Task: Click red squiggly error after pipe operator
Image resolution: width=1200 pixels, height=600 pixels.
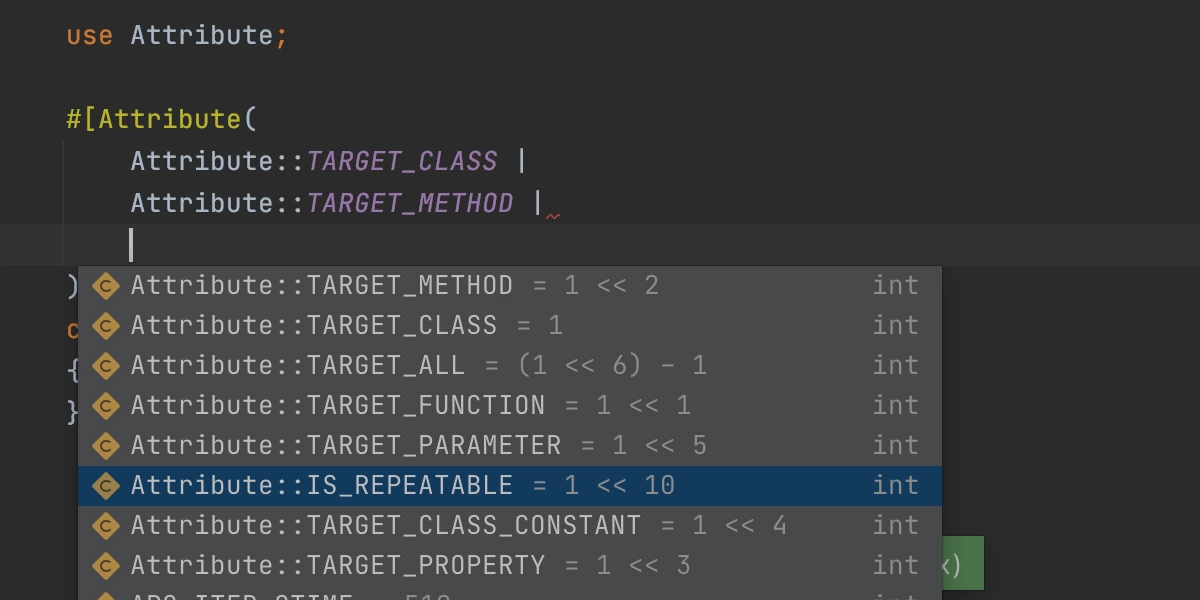Action: (553, 215)
